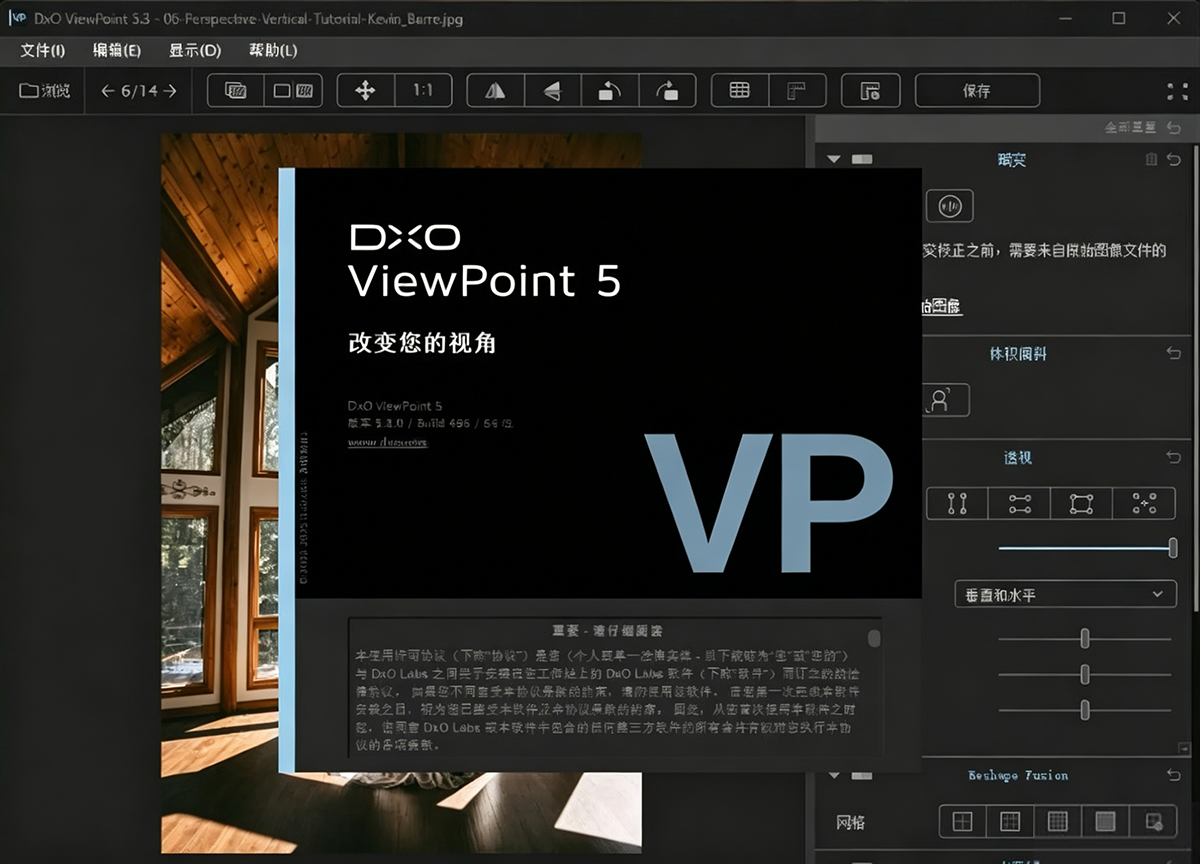
Task: Toggle grid overlay in toolbar
Action: (x=740, y=91)
